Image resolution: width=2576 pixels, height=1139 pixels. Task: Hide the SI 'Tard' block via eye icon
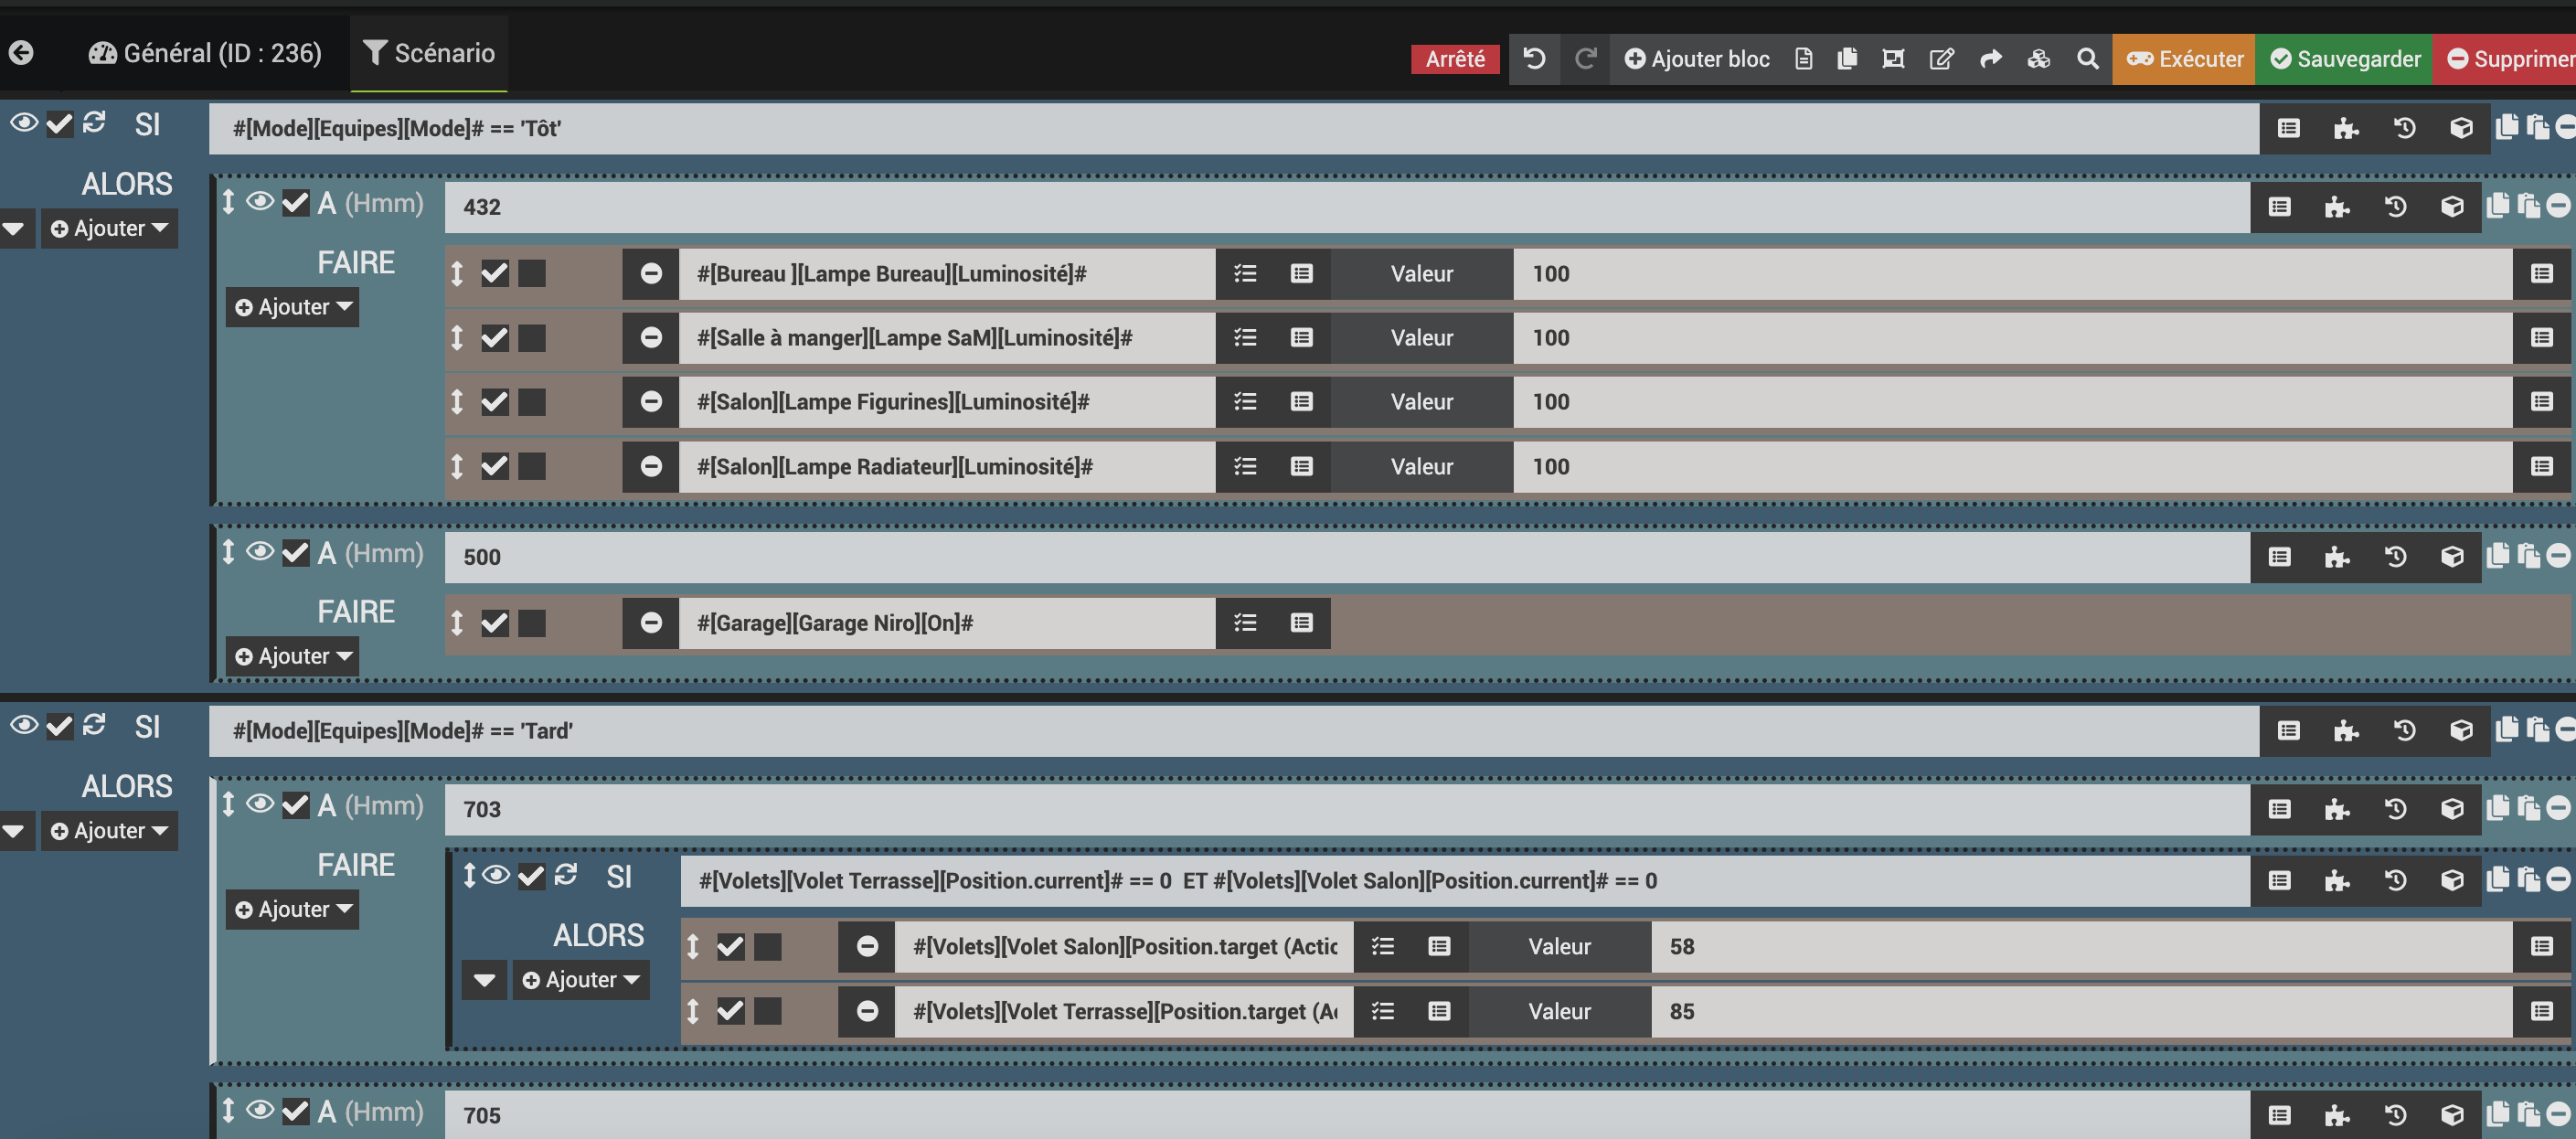tap(24, 725)
